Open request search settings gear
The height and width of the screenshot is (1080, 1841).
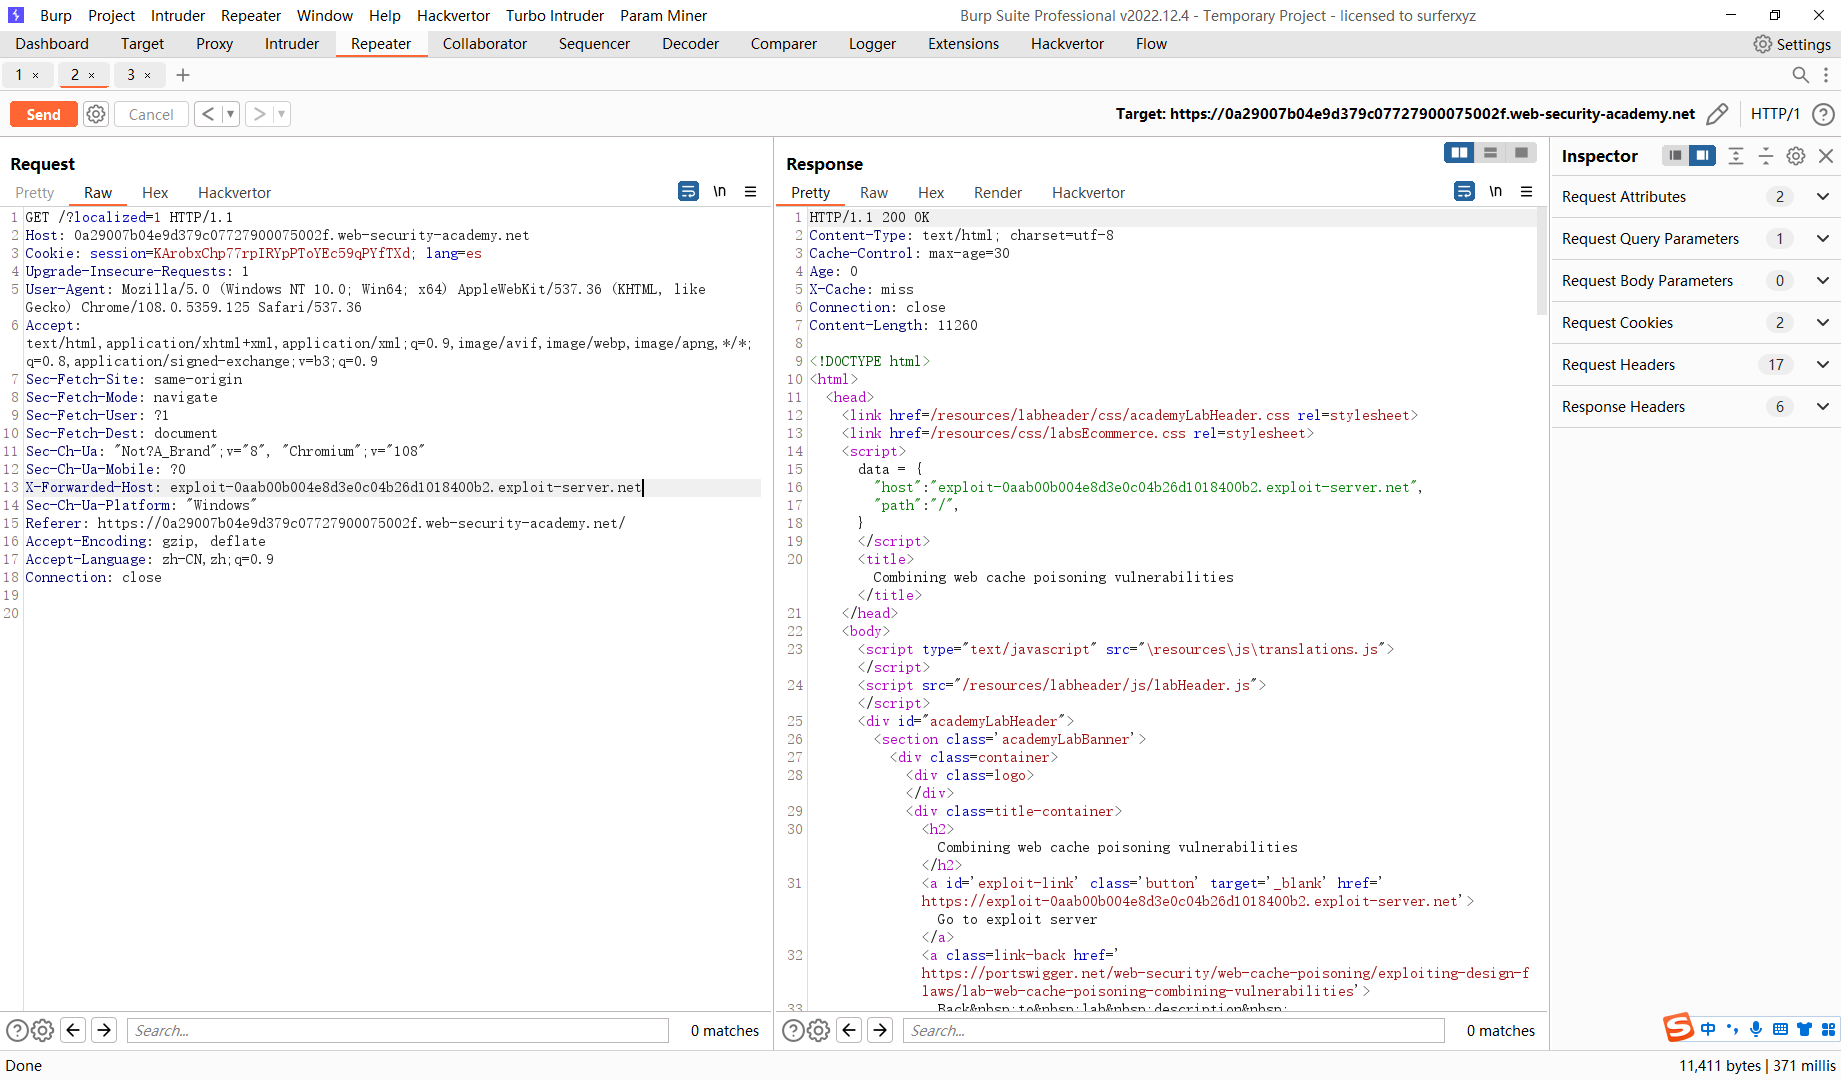pos(42,1030)
